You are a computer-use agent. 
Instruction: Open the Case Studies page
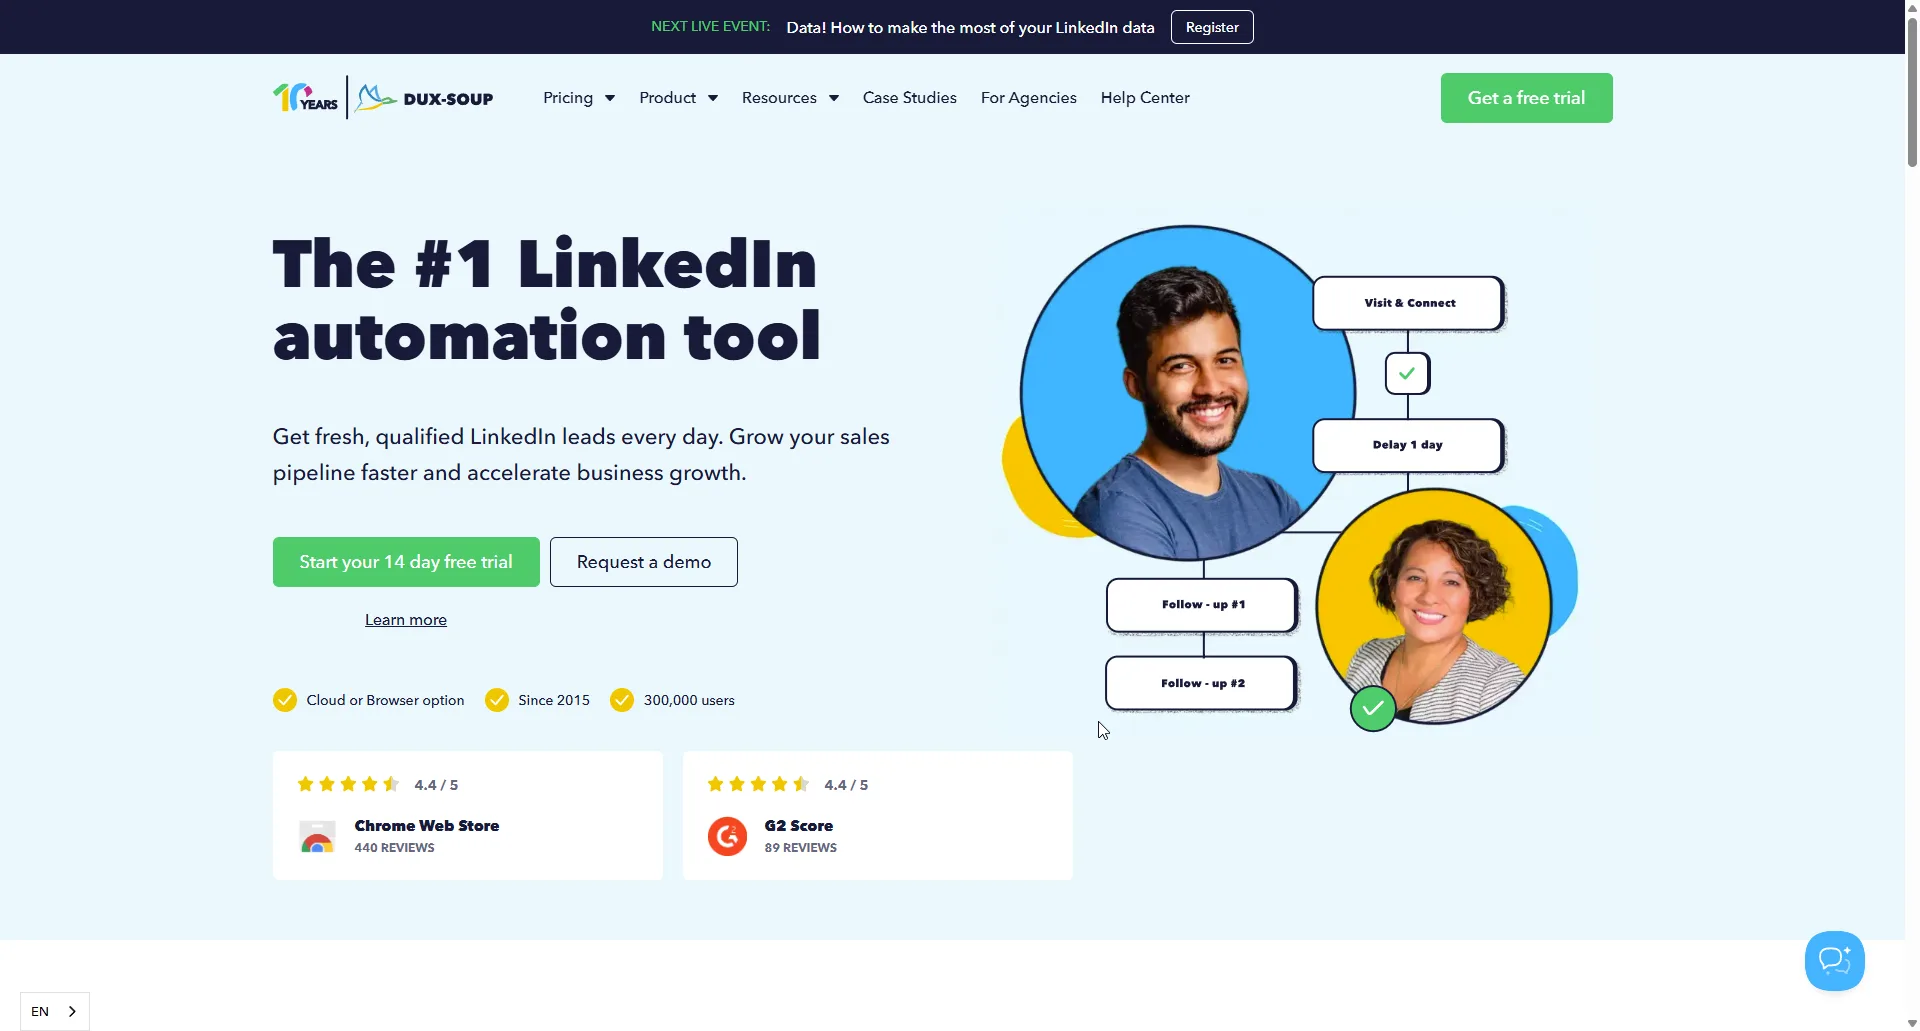click(910, 98)
